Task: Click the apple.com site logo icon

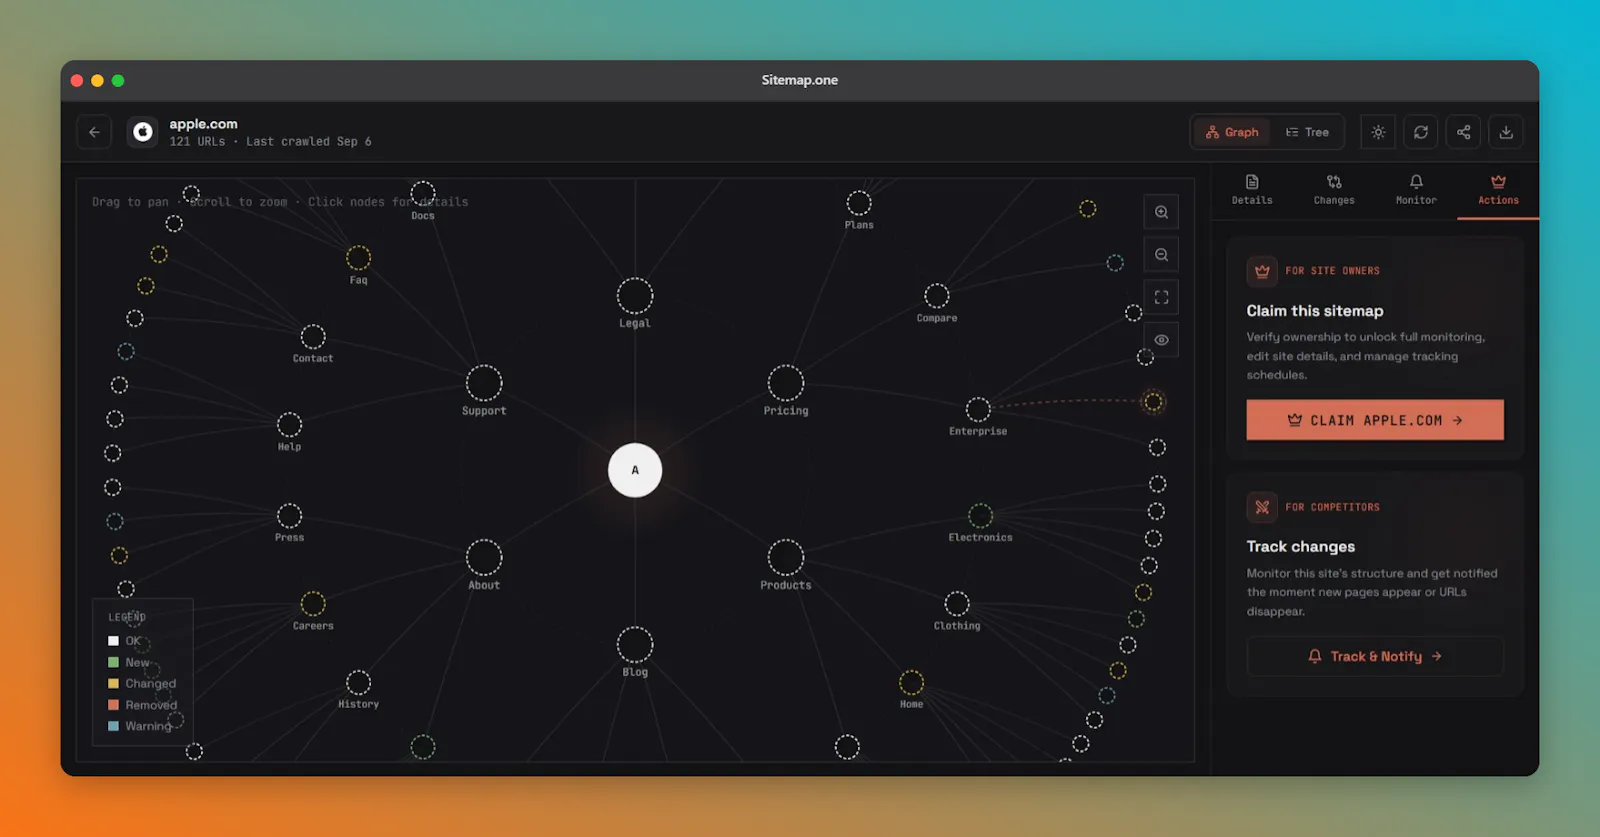Action: (x=143, y=132)
